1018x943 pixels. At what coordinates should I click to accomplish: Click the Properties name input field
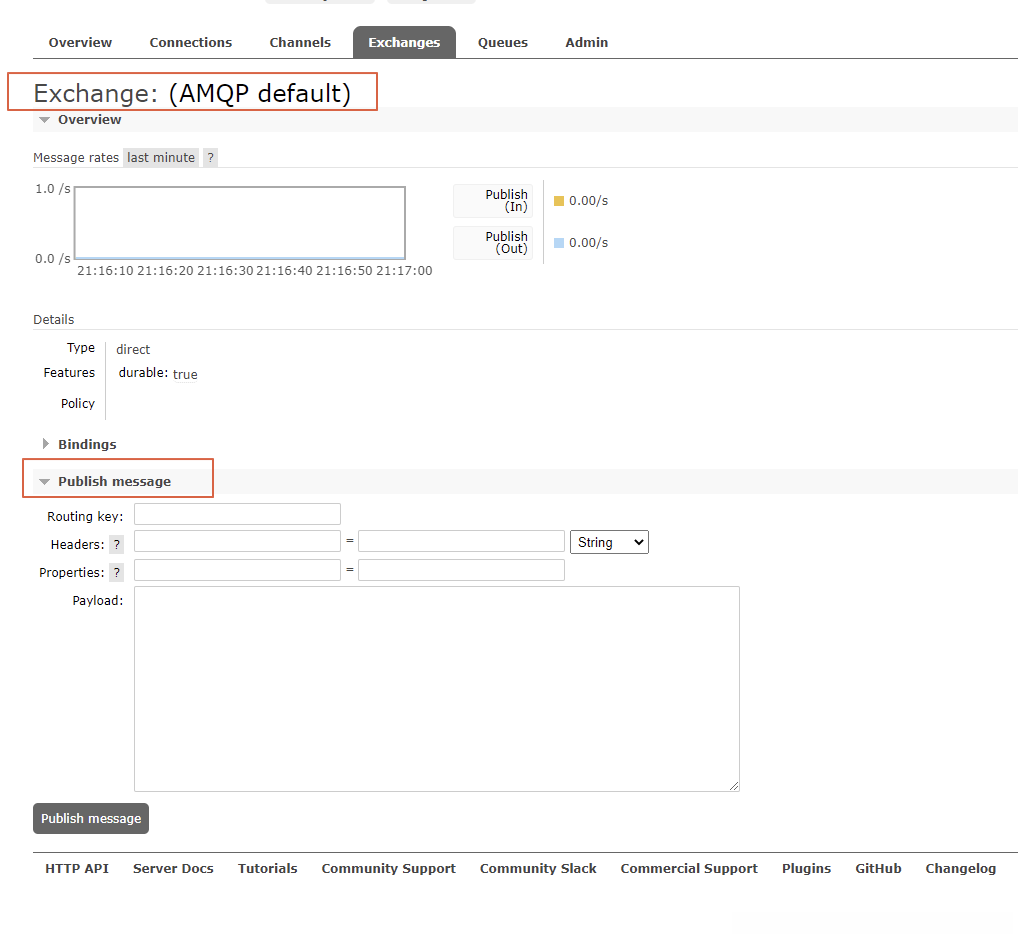[237, 570]
